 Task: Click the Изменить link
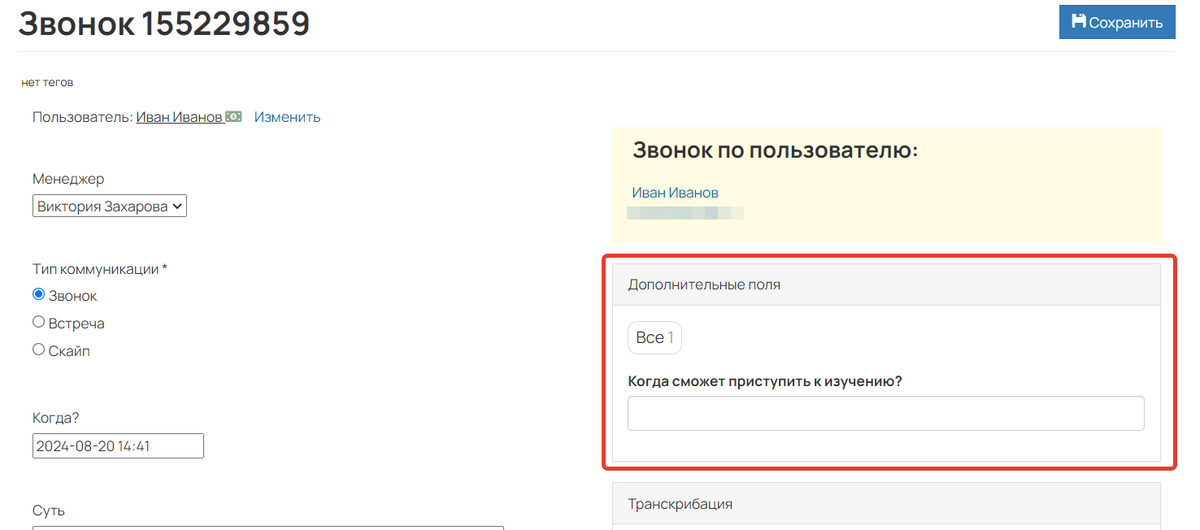click(287, 117)
